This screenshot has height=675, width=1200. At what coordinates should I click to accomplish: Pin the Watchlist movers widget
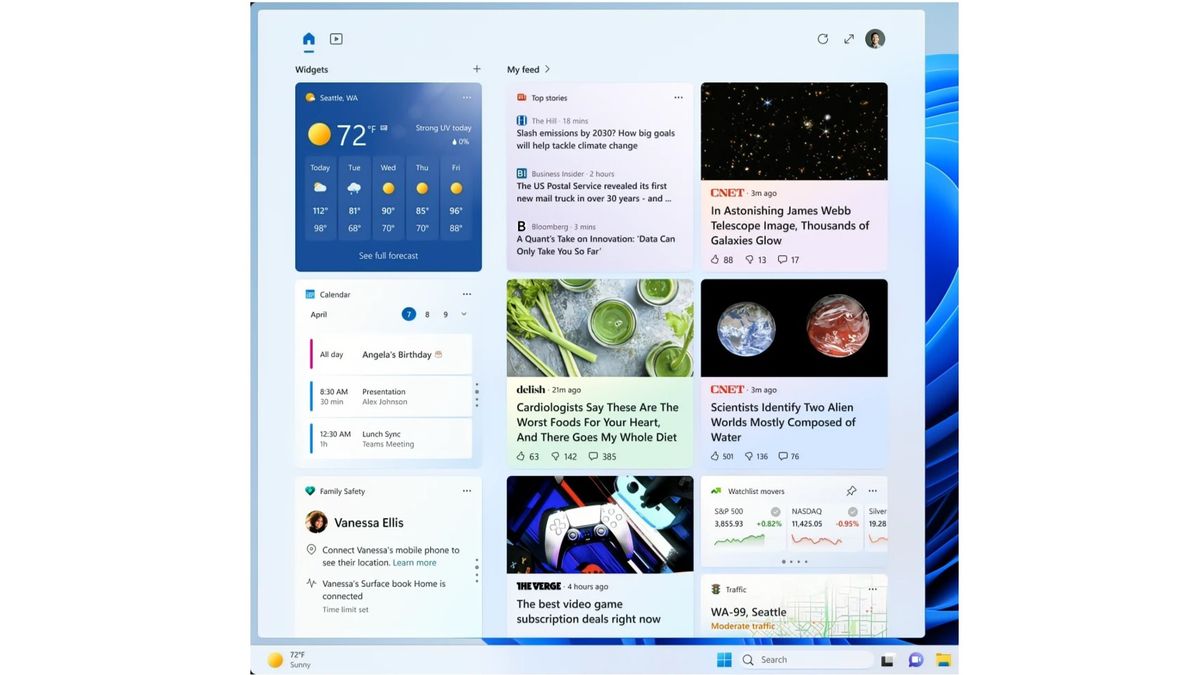851,491
